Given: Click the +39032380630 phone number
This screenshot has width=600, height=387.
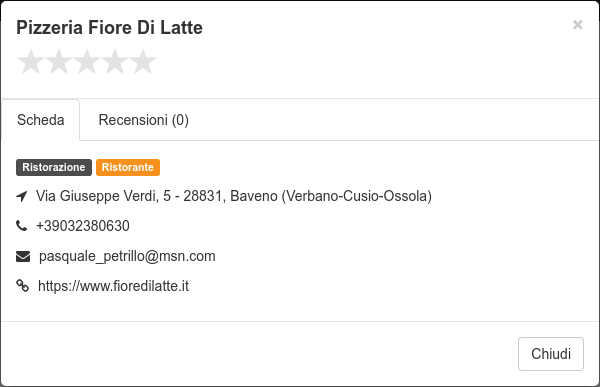Looking at the screenshot, I should [x=83, y=226].
